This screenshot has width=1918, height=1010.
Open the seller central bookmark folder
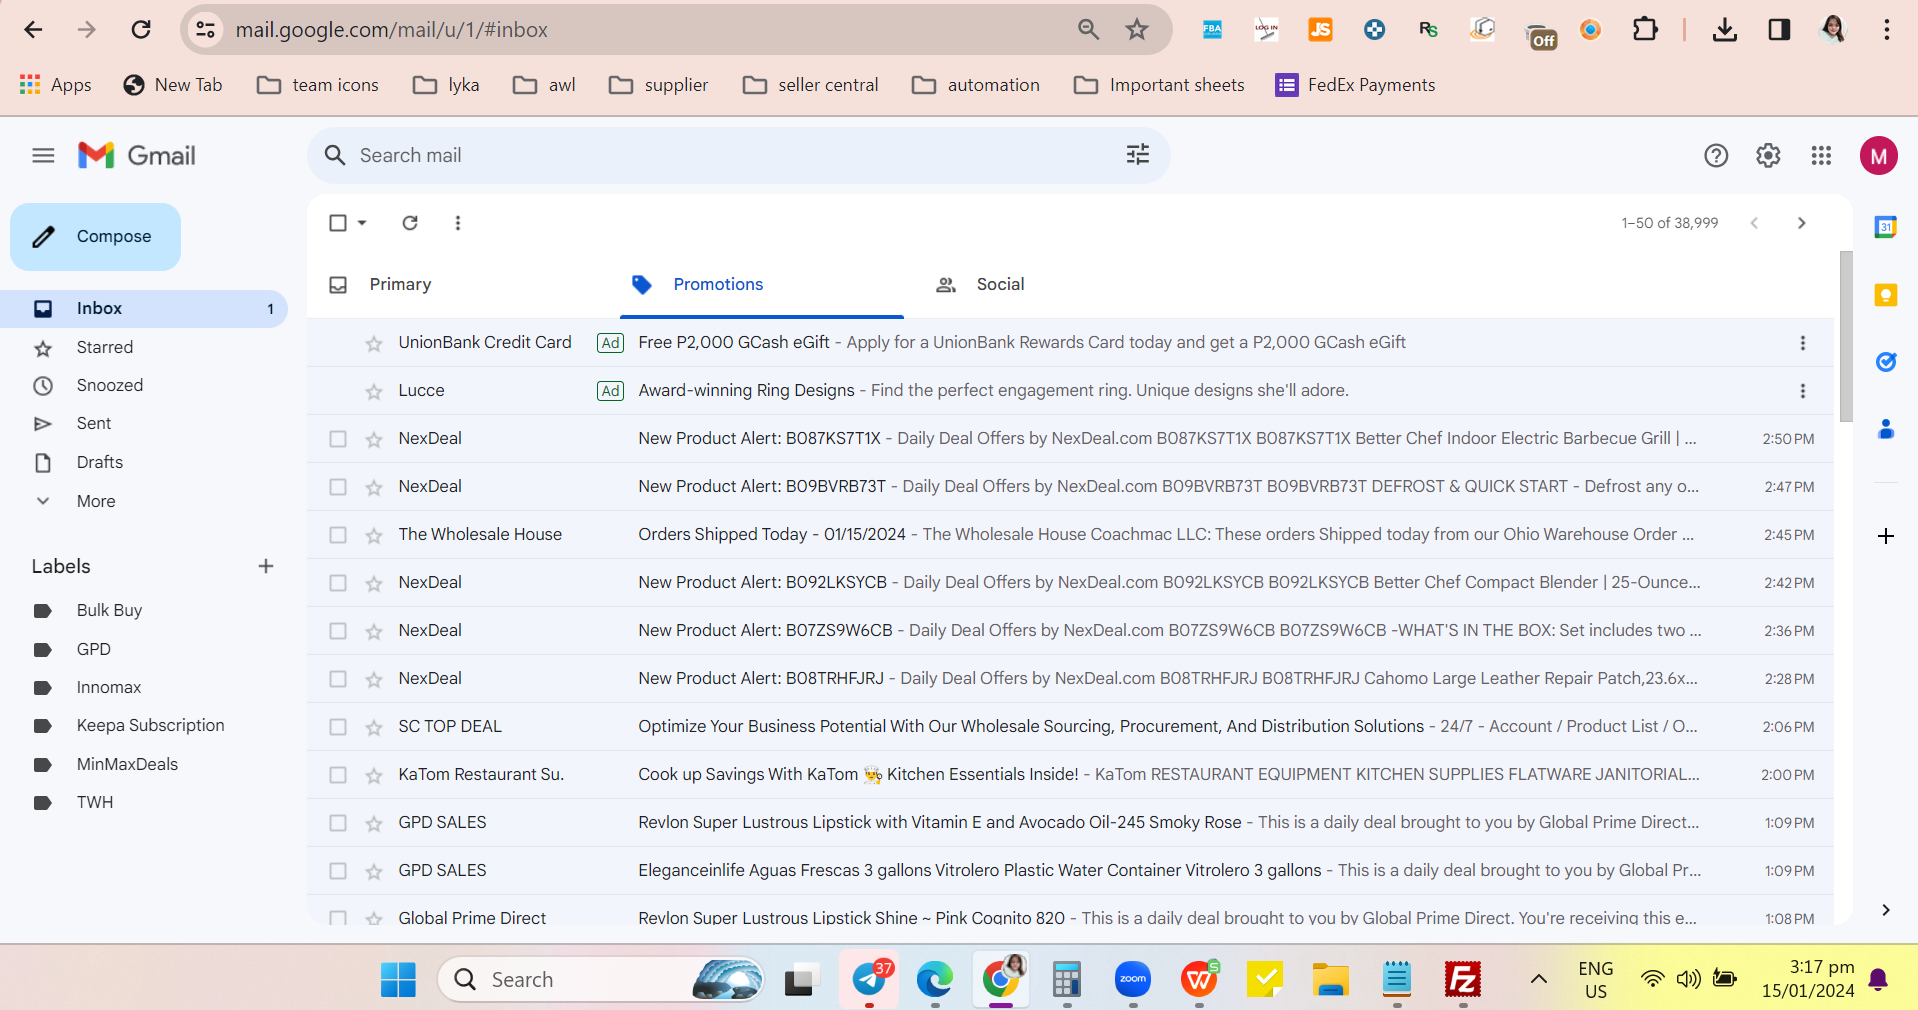pos(811,85)
